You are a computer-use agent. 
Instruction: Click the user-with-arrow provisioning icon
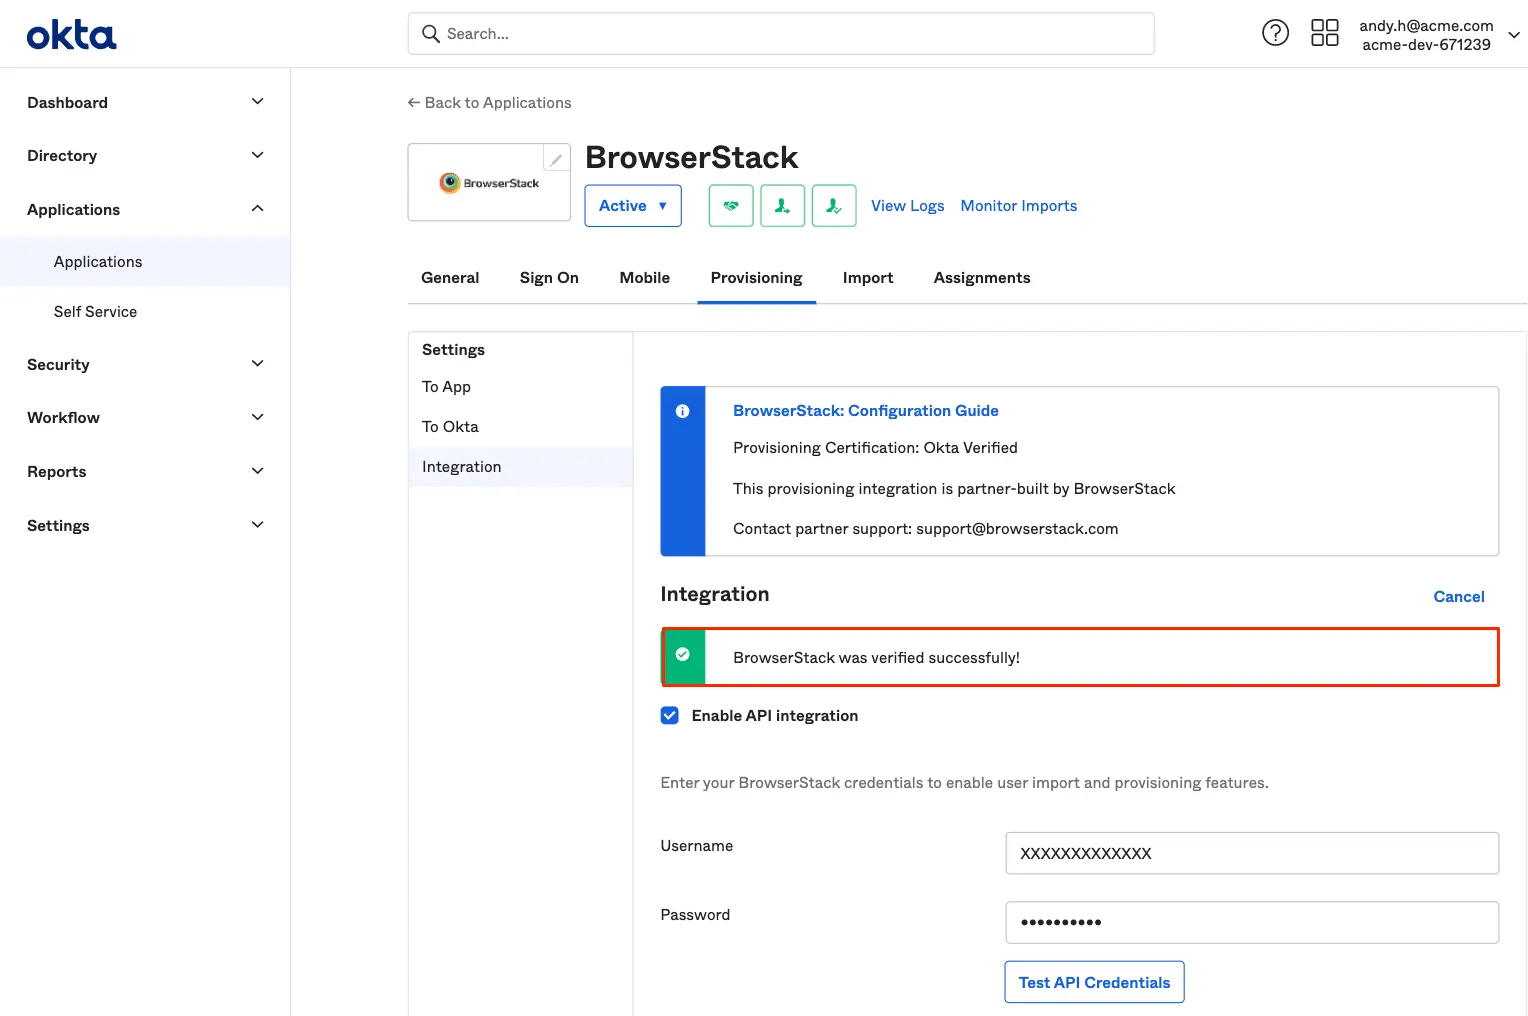(782, 206)
